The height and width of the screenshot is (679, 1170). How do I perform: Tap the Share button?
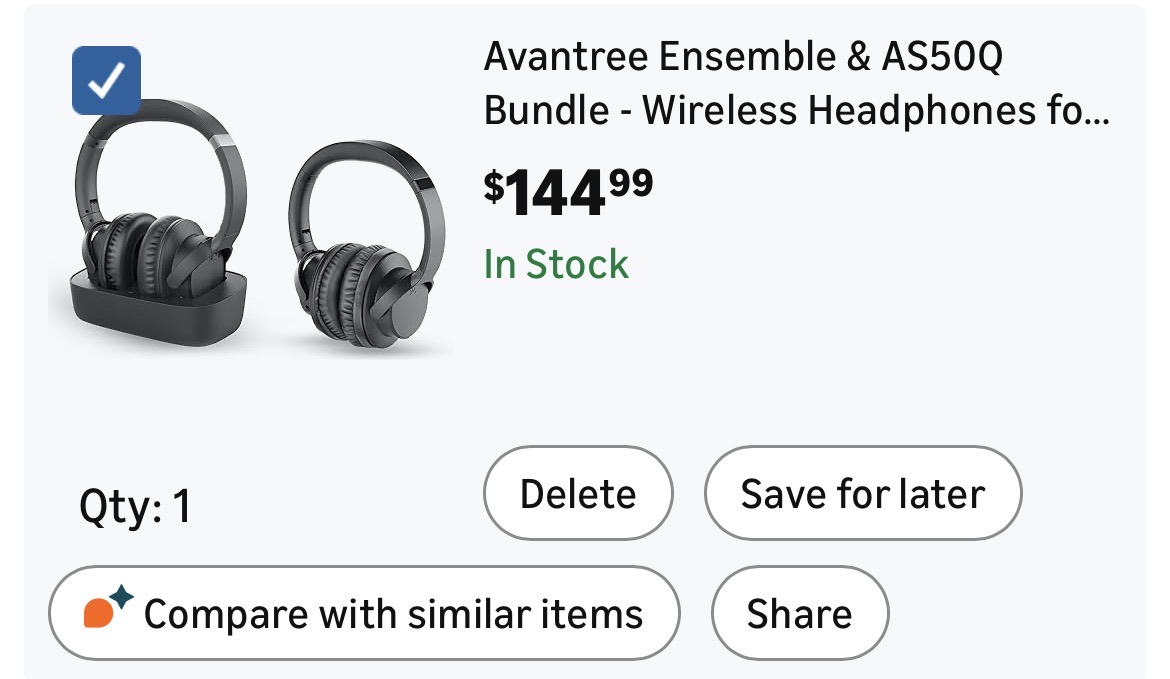(x=799, y=613)
